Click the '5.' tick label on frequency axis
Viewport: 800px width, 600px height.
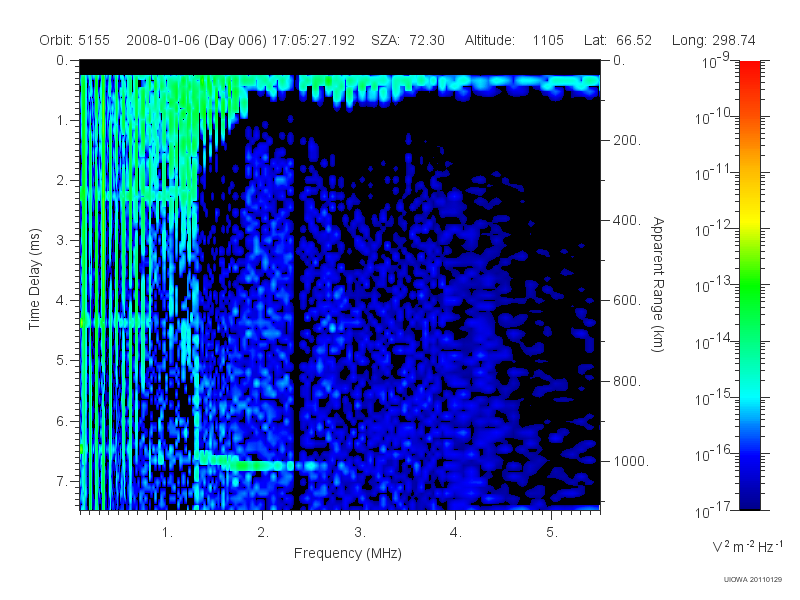(552, 533)
